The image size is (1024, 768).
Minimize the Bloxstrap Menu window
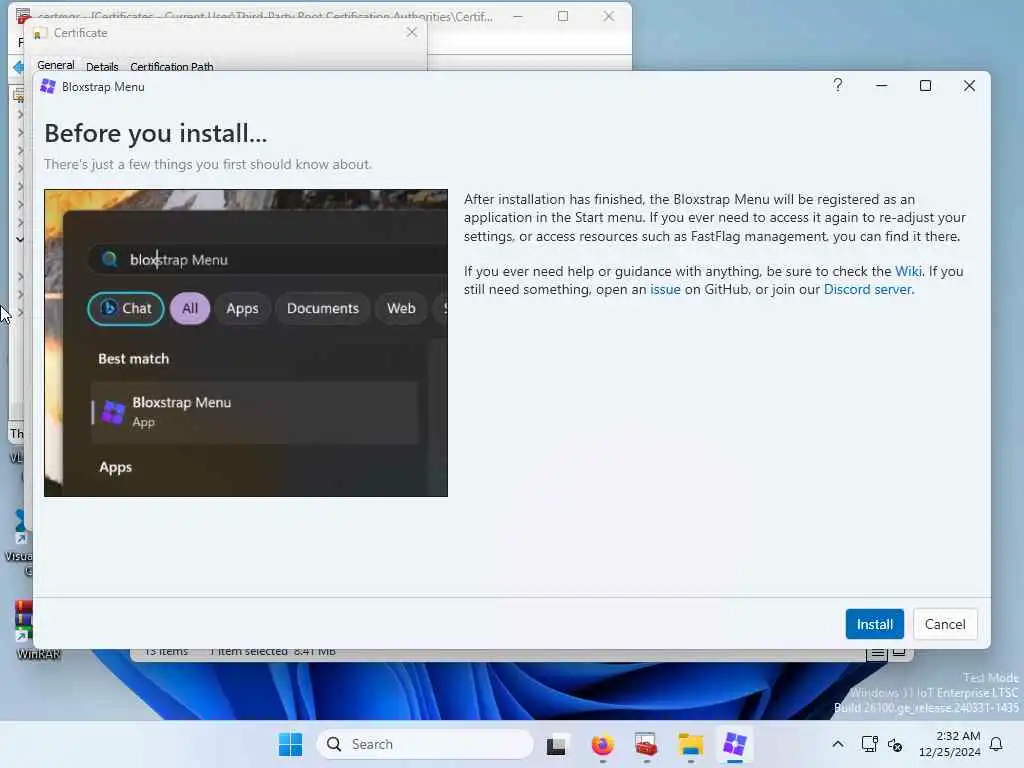881,86
